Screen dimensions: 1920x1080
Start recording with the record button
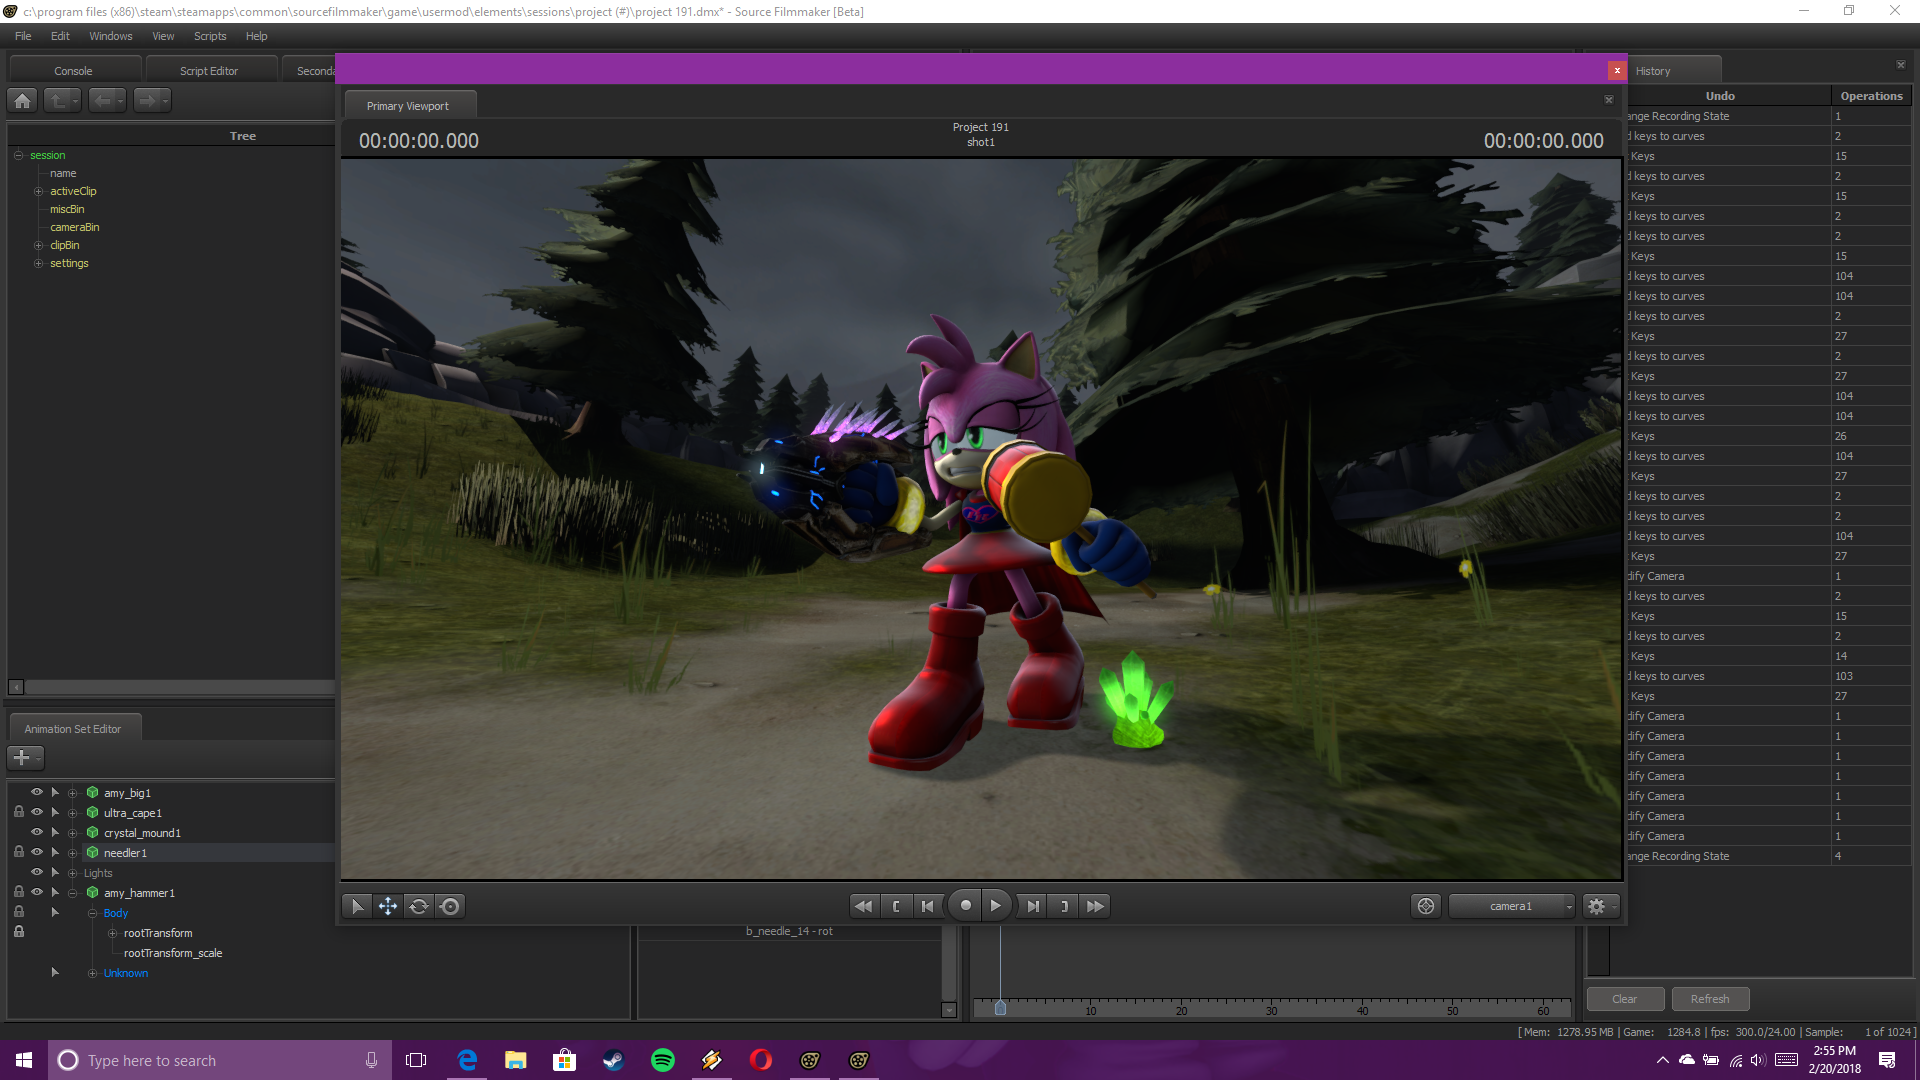pos(965,906)
